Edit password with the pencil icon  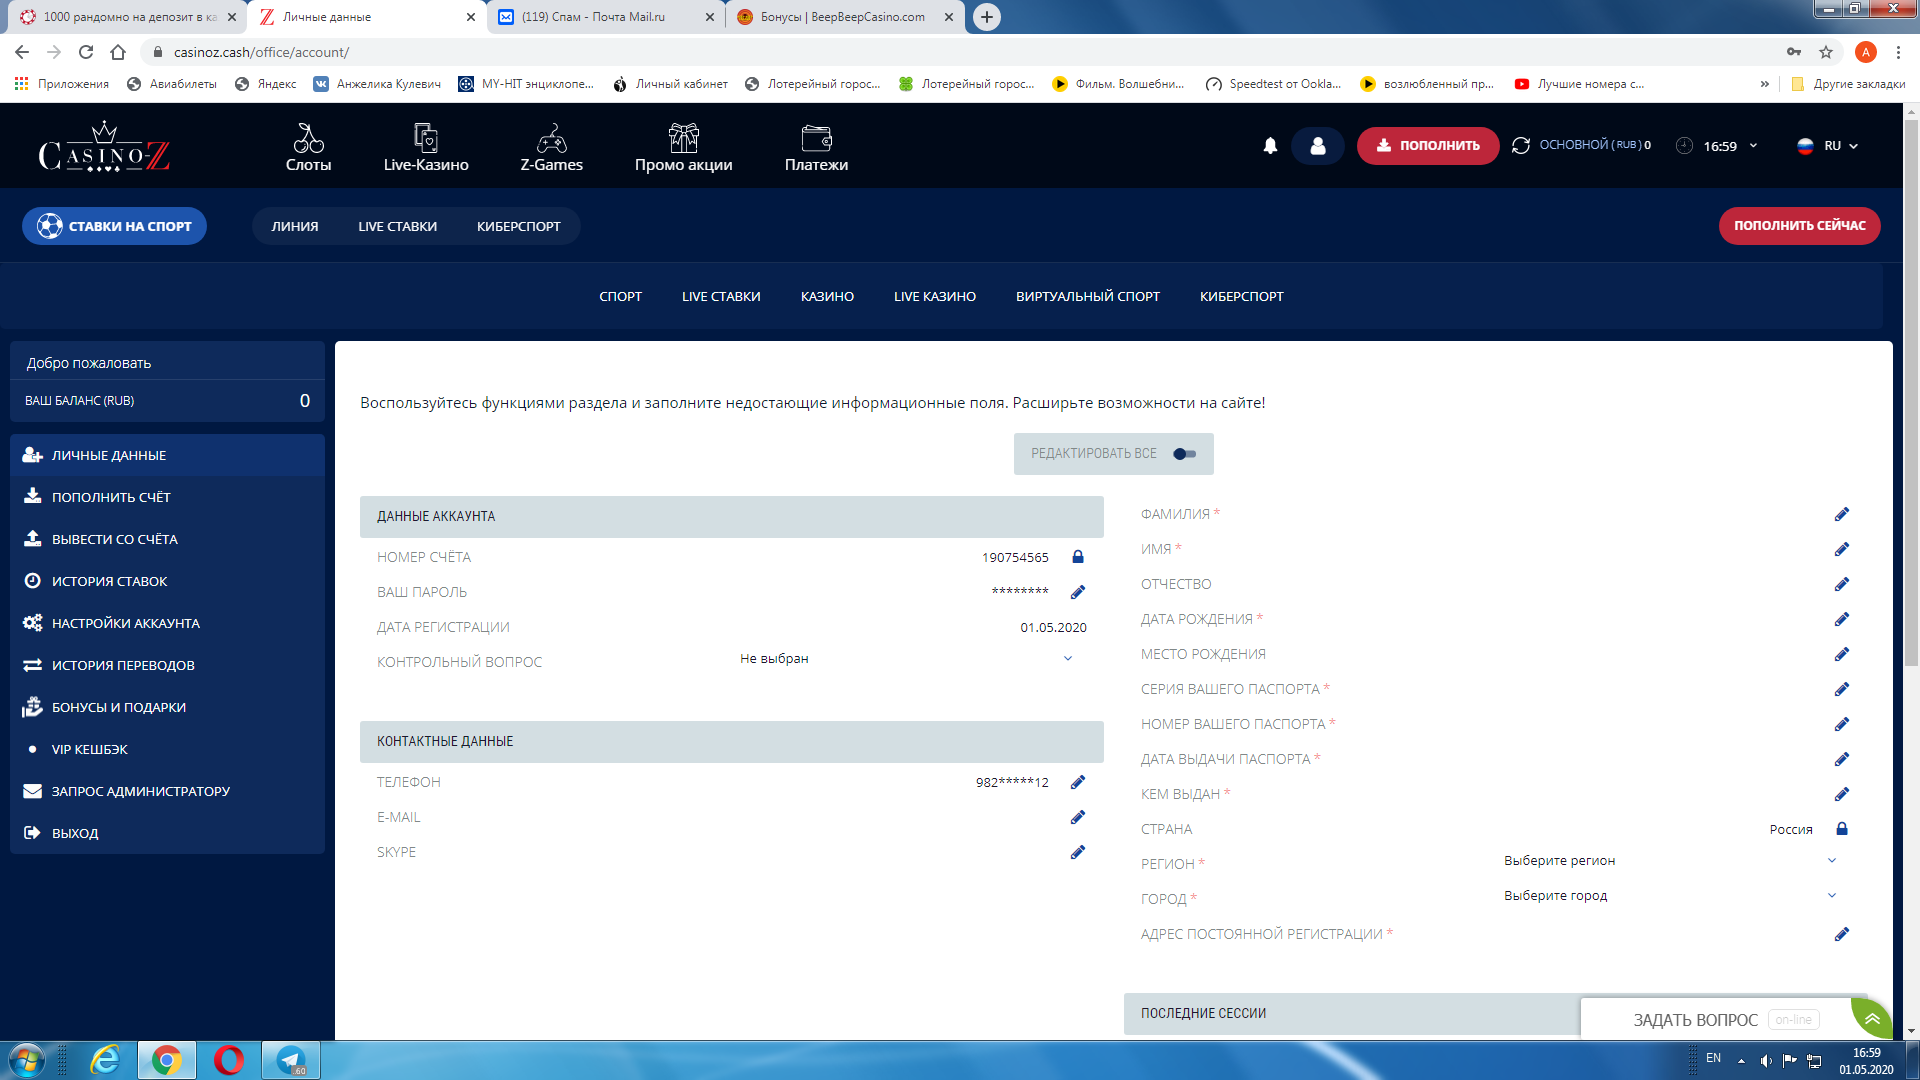tap(1078, 592)
